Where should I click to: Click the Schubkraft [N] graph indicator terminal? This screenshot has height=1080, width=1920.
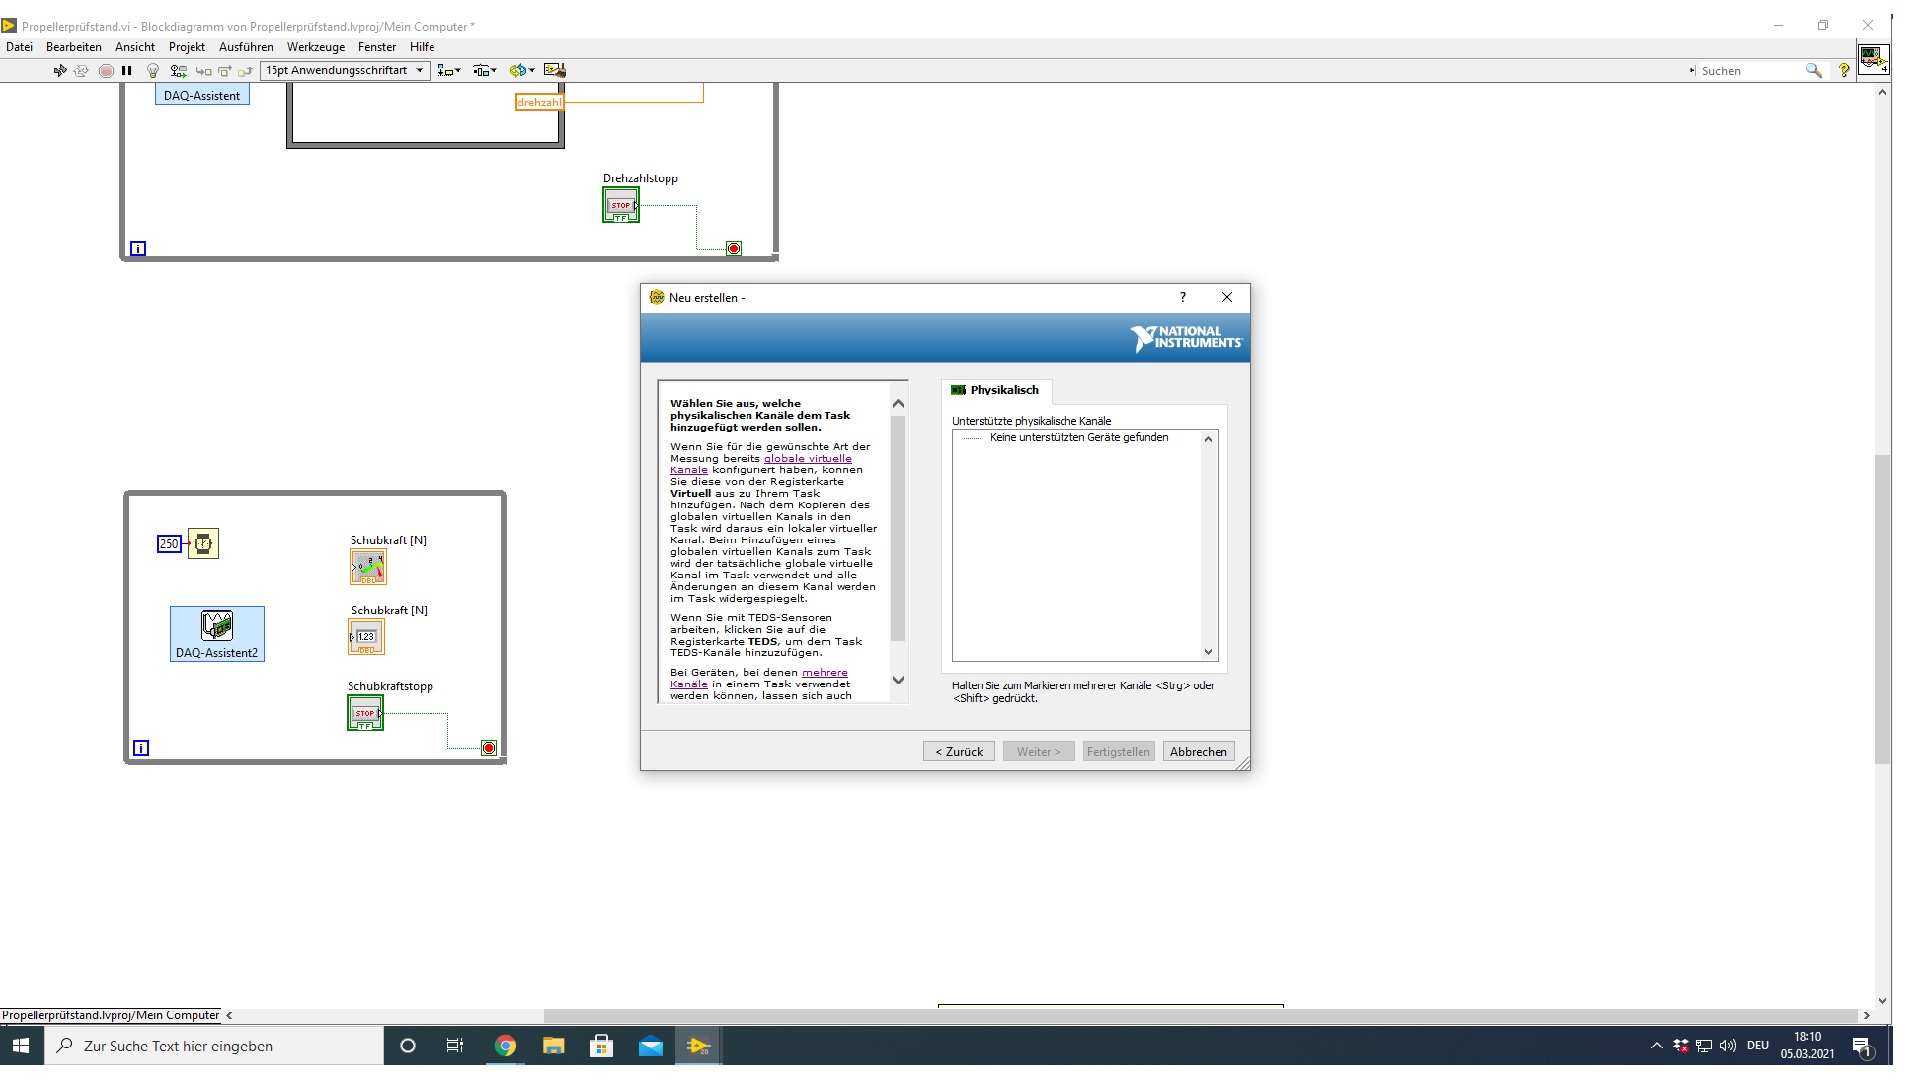pyautogui.click(x=368, y=567)
